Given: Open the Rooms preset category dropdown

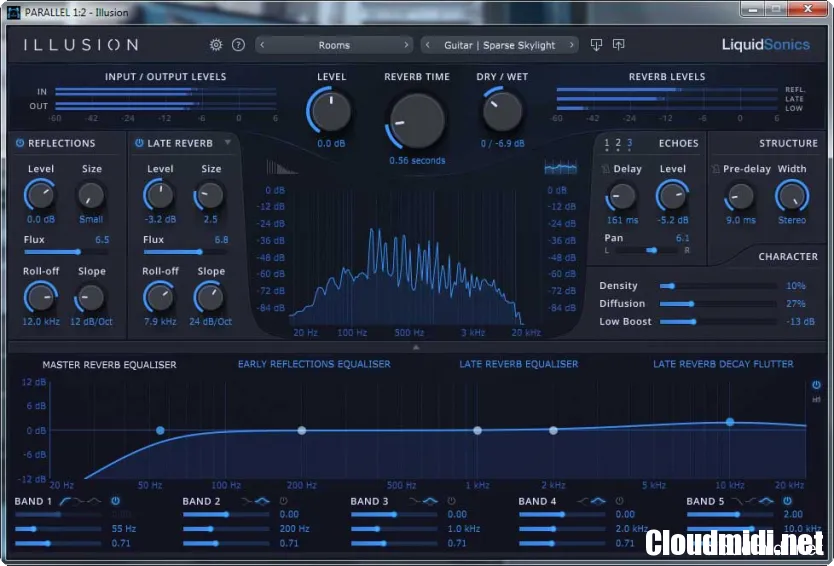Looking at the screenshot, I should point(334,45).
